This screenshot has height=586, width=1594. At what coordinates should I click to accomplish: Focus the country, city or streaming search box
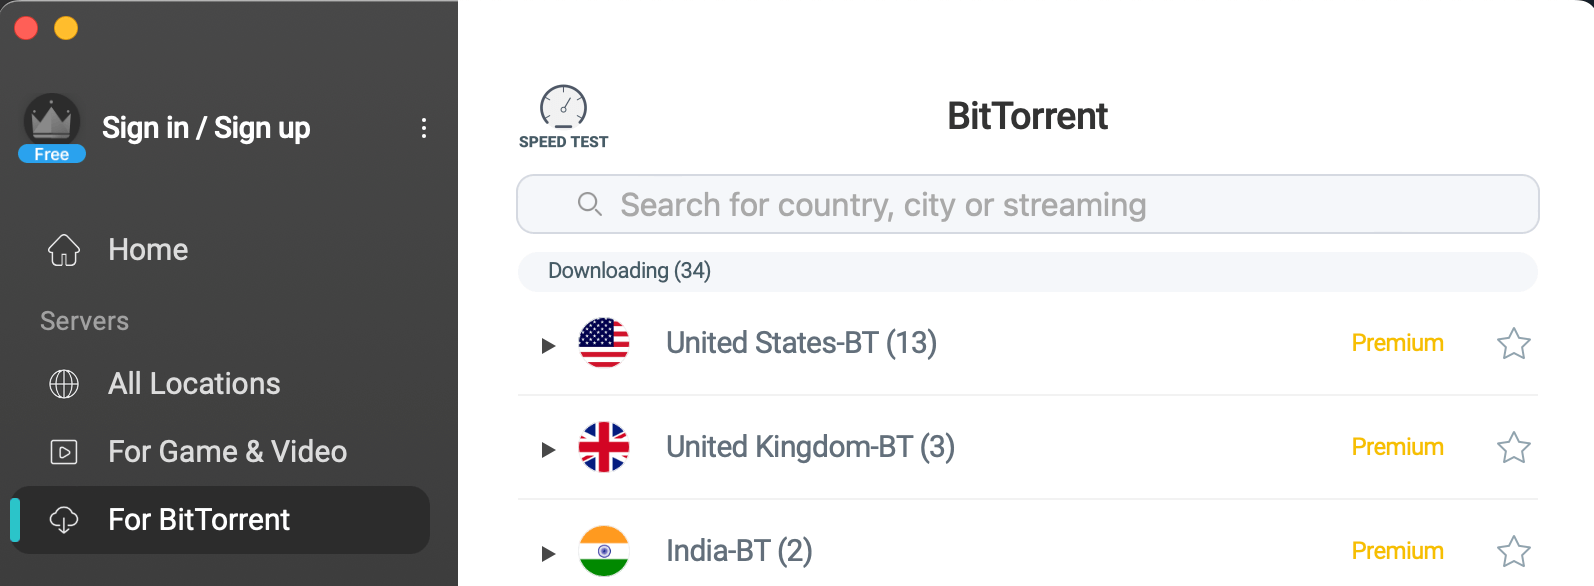click(x=1028, y=204)
